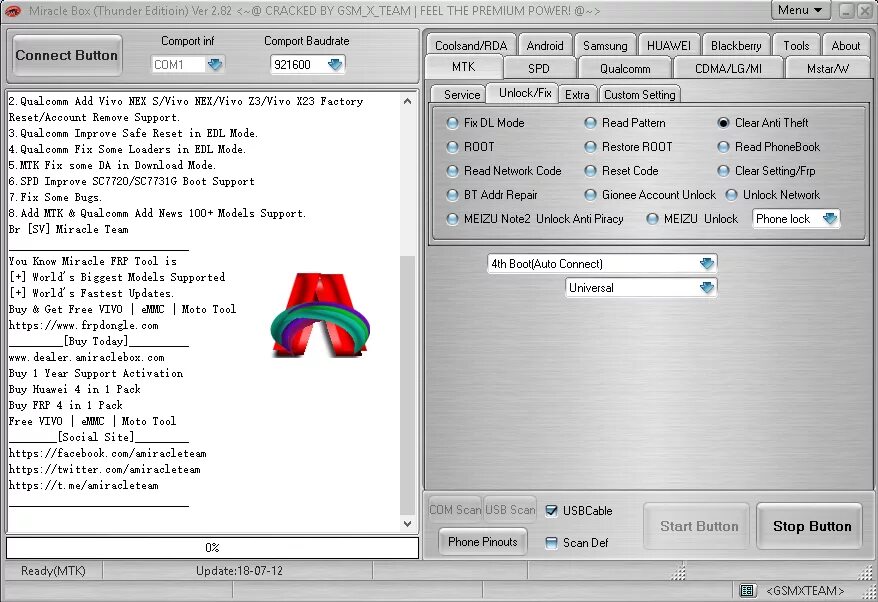
Task: Click the Miracle A logo image in log panel
Action: point(320,315)
